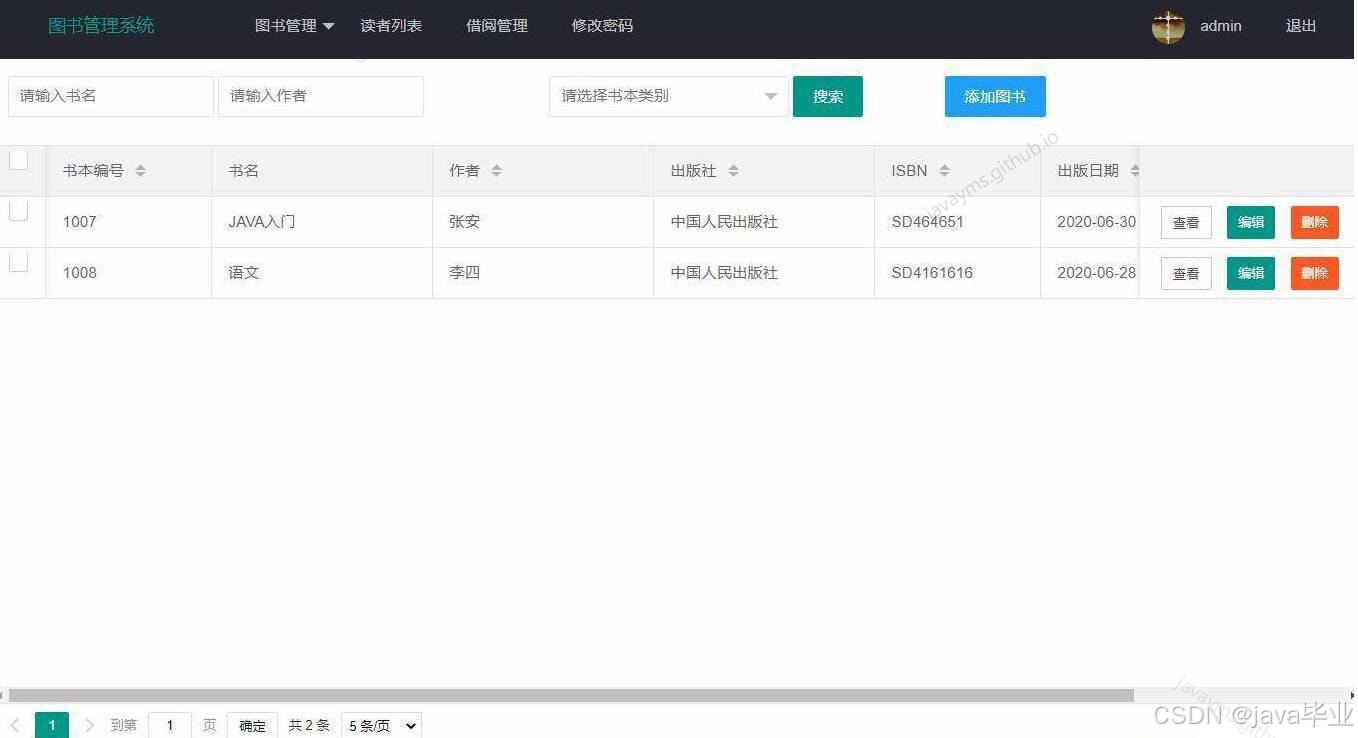Viewport: 1358px width, 738px height.
Task: Click the 搜索 search button
Action: pos(828,97)
